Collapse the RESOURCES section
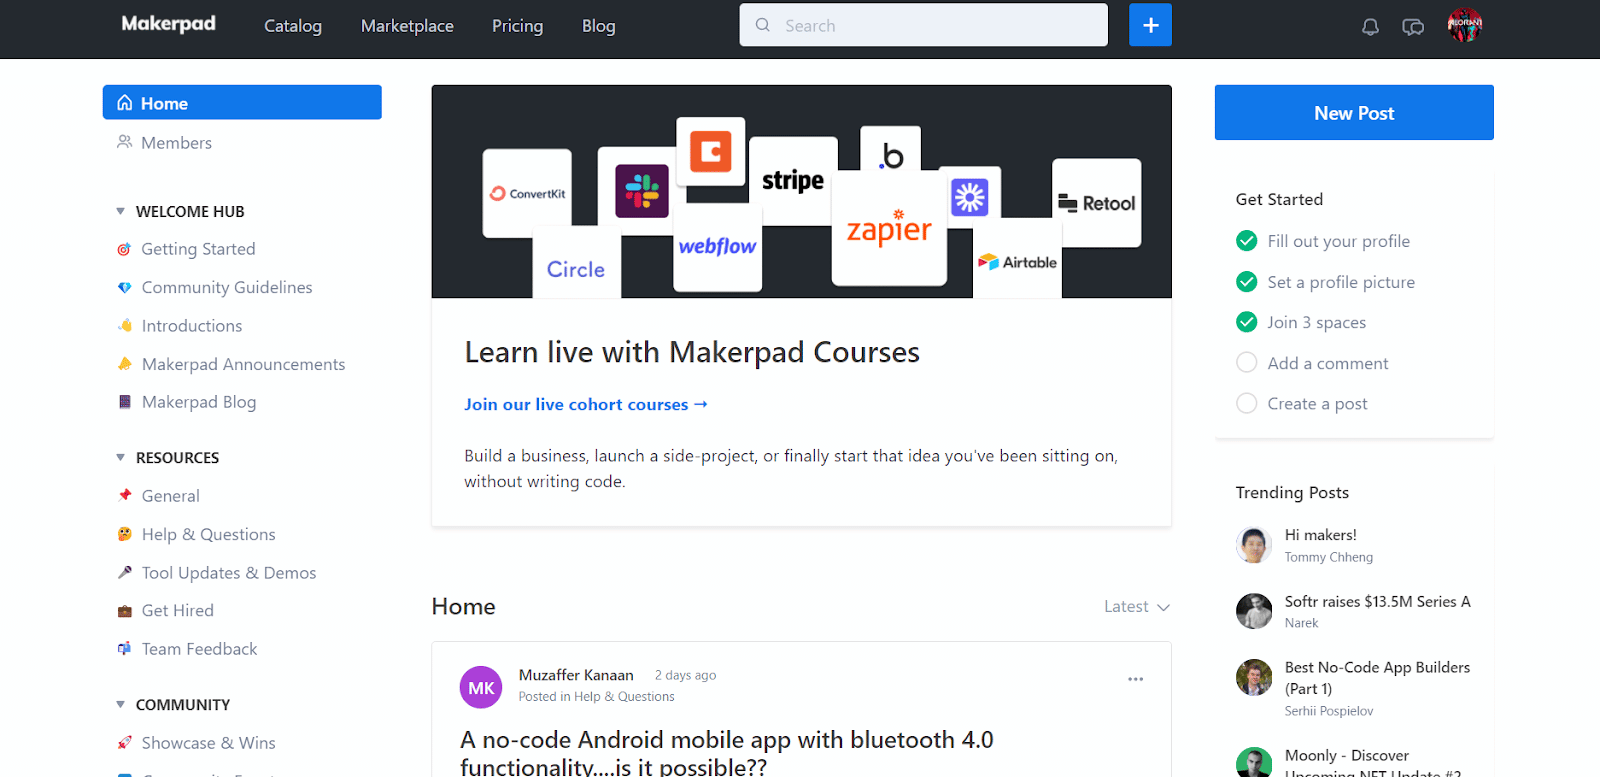Viewport: 1600px width, 777px height. (x=121, y=457)
